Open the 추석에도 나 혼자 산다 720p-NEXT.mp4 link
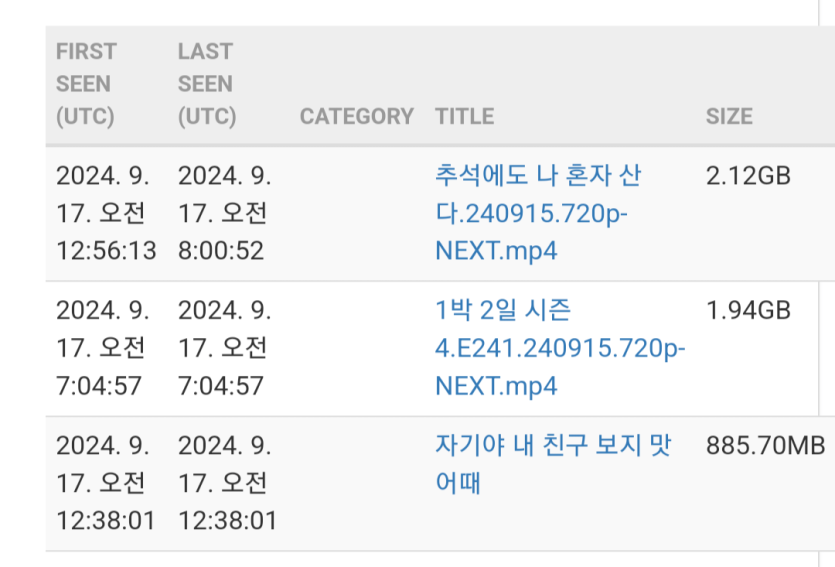This screenshot has height=567, width=835. (x=538, y=213)
